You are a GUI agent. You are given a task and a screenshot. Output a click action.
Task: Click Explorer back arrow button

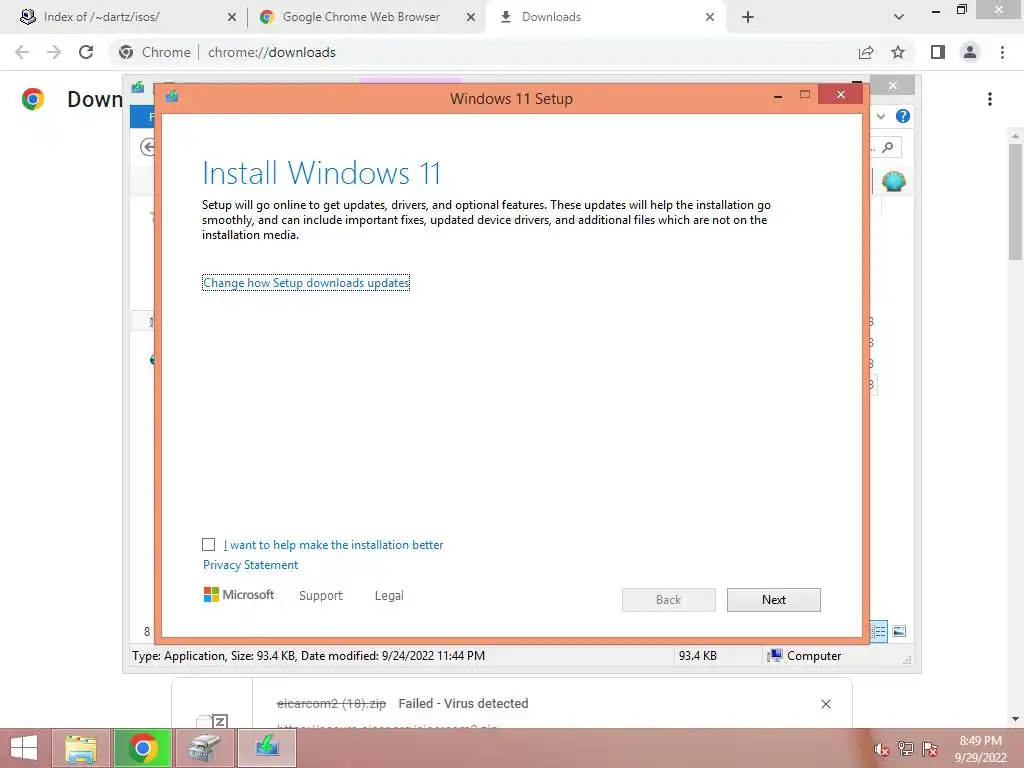coord(148,147)
